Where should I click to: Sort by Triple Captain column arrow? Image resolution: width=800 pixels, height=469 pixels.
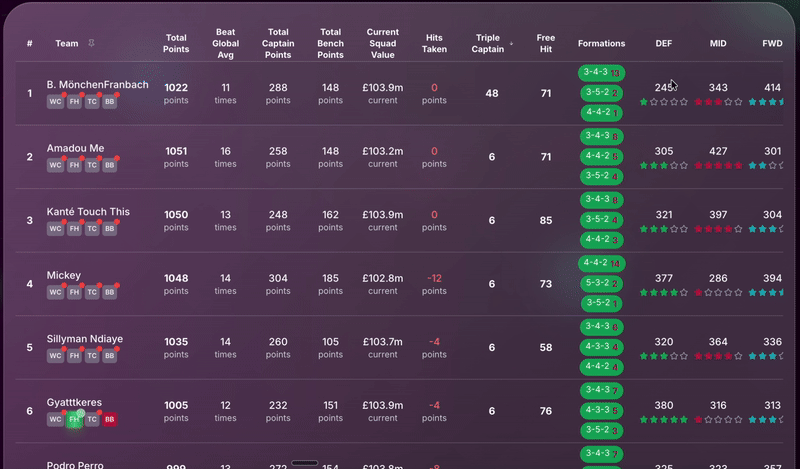pos(512,44)
